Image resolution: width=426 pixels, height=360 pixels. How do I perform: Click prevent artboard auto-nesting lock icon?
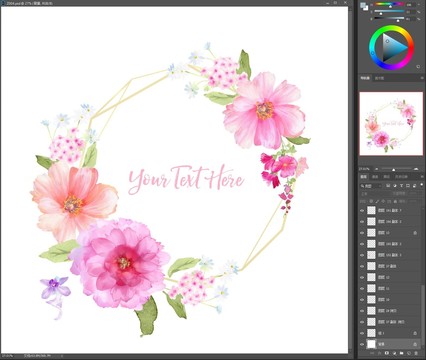389,201
